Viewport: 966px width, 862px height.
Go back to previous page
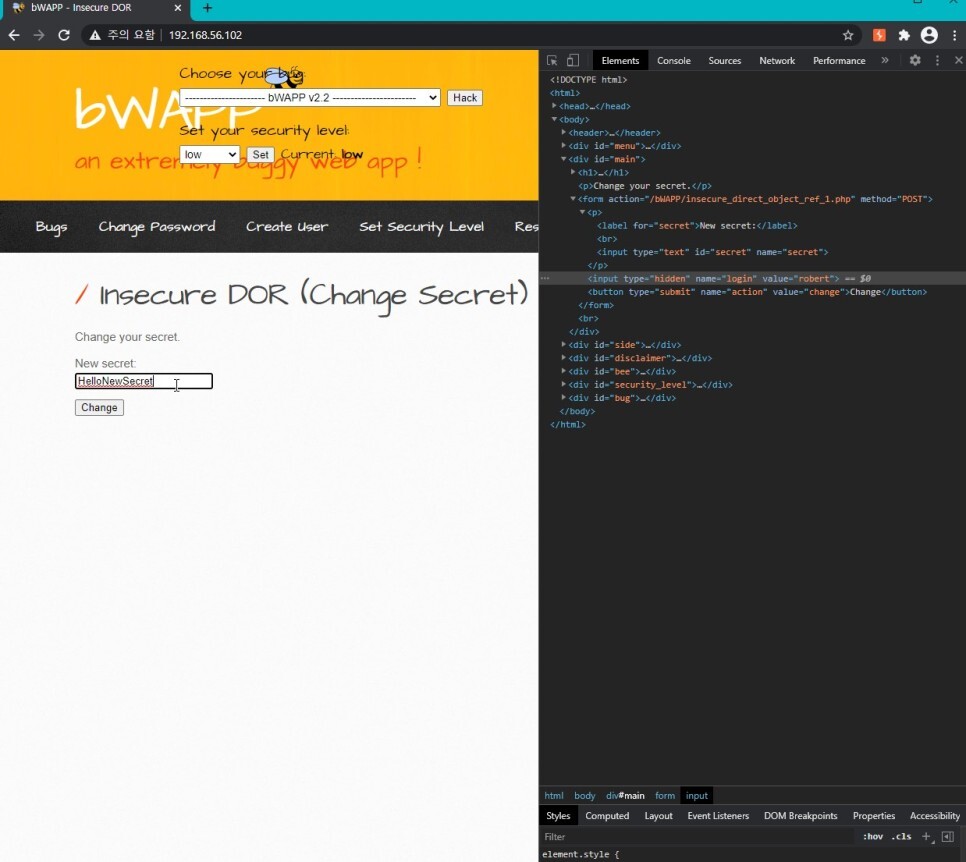tap(14, 35)
